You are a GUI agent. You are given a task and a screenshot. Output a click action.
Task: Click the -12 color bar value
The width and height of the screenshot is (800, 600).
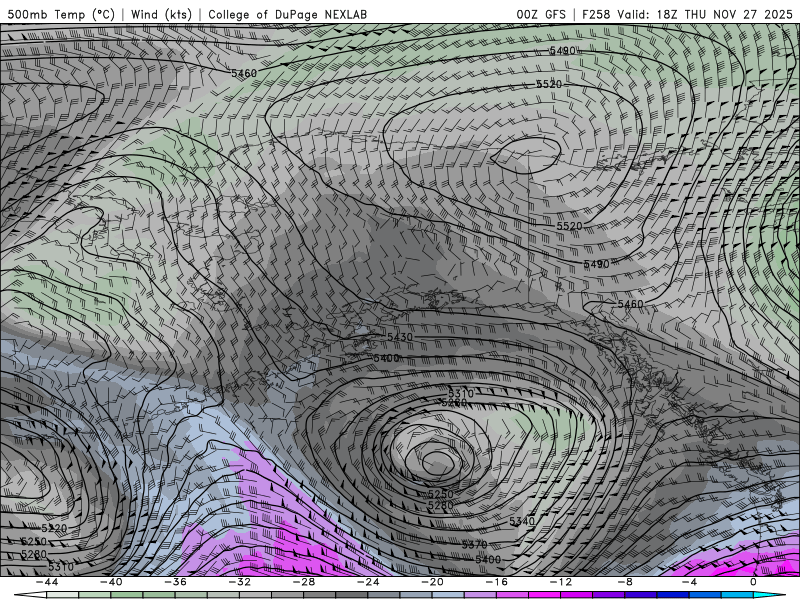[561, 582]
